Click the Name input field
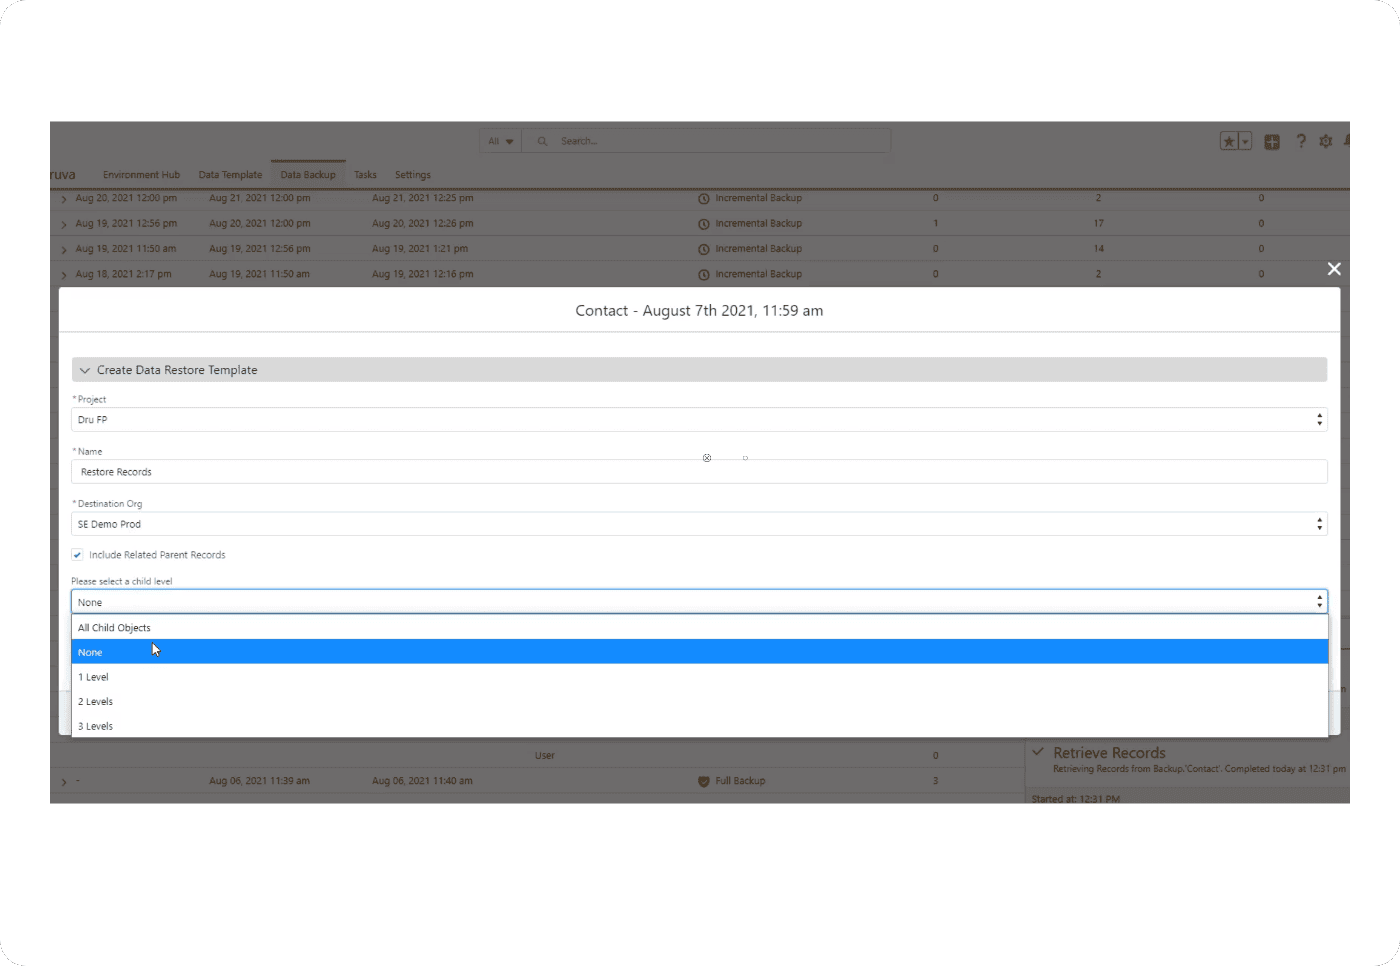 699,472
